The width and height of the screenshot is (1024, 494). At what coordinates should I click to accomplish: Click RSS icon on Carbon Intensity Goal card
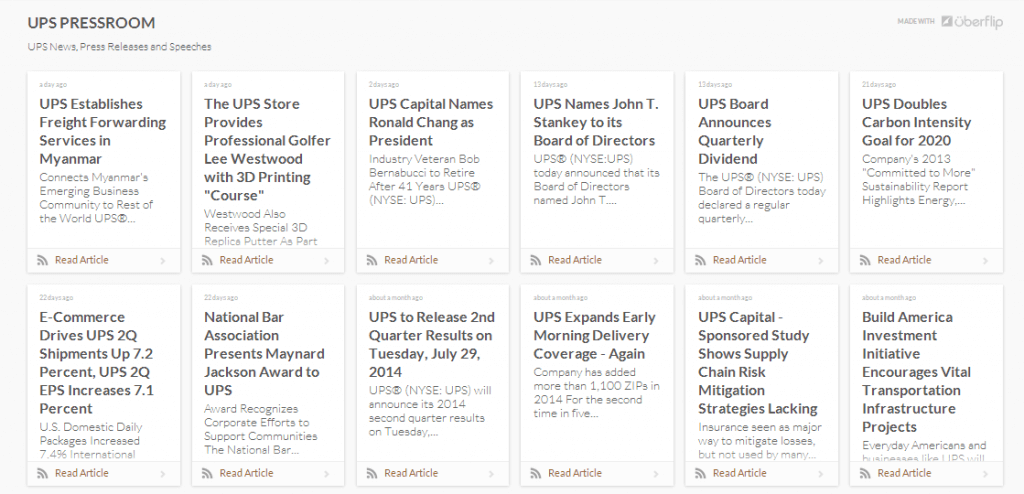pos(865,260)
